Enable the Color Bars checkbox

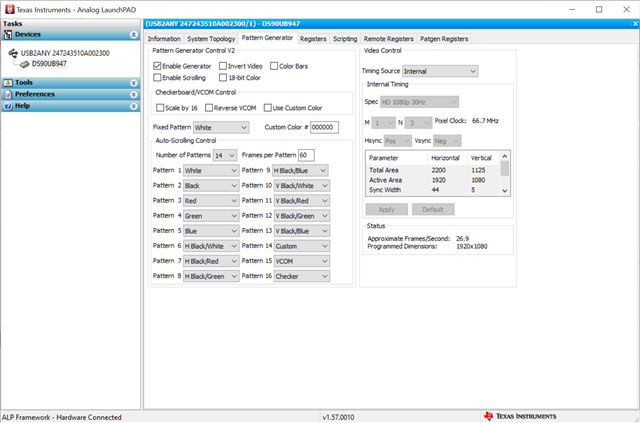tap(274, 66)
